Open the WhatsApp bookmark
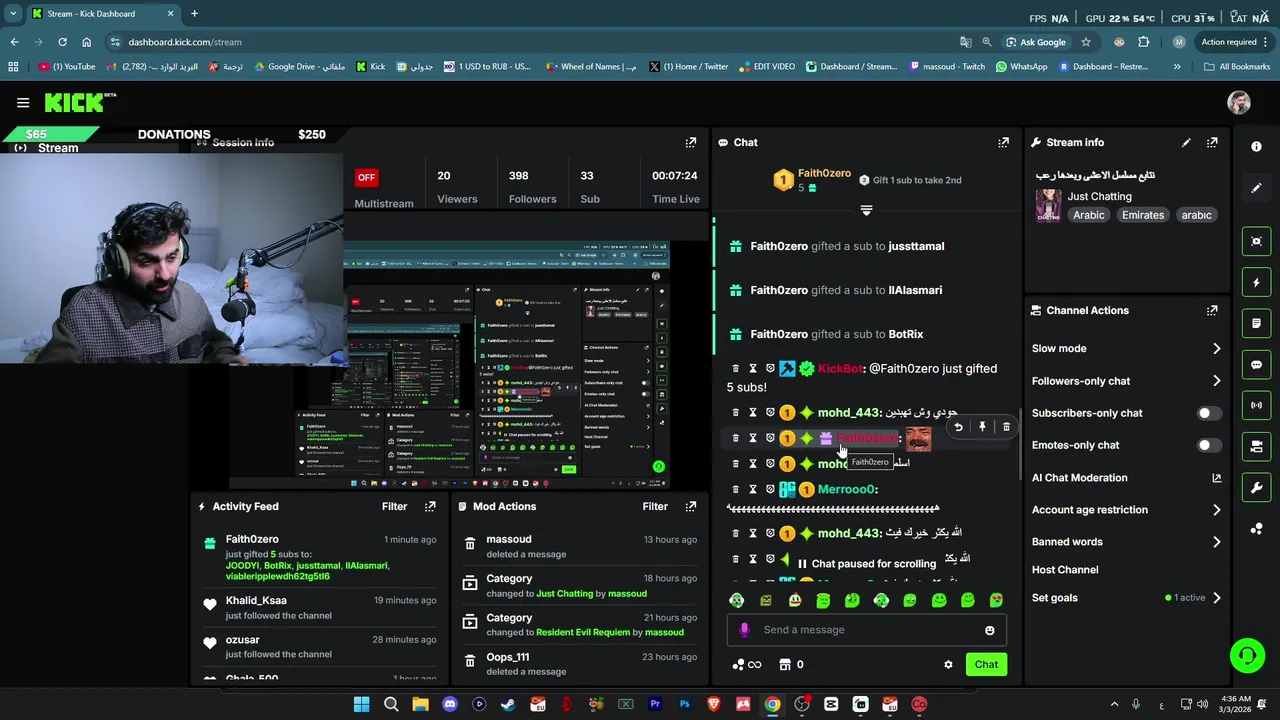 click(1021, 67)
